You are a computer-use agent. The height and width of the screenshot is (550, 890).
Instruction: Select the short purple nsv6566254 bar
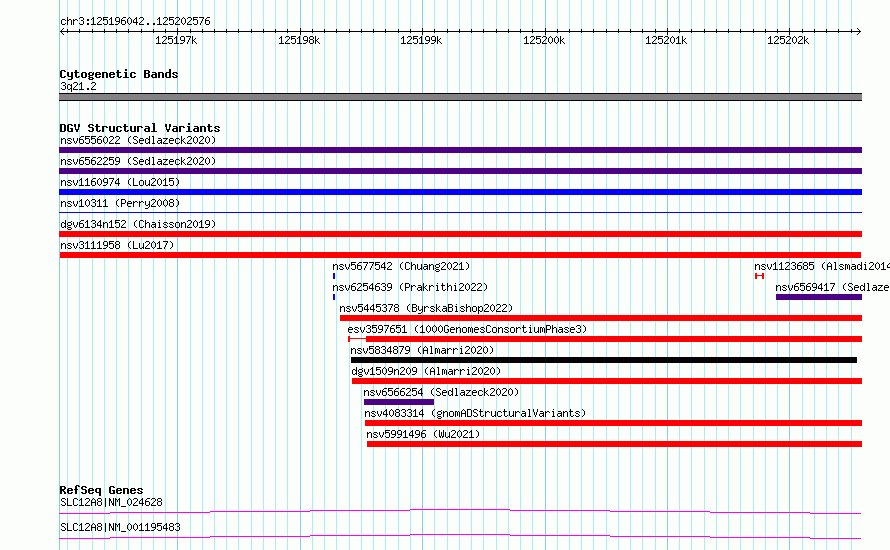[x=399, y=402]
